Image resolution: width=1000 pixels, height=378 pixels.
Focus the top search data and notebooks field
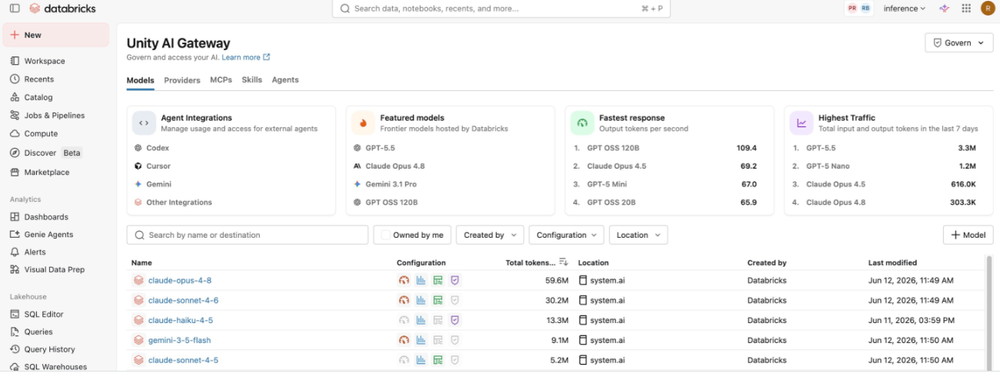tap(501, 9)
